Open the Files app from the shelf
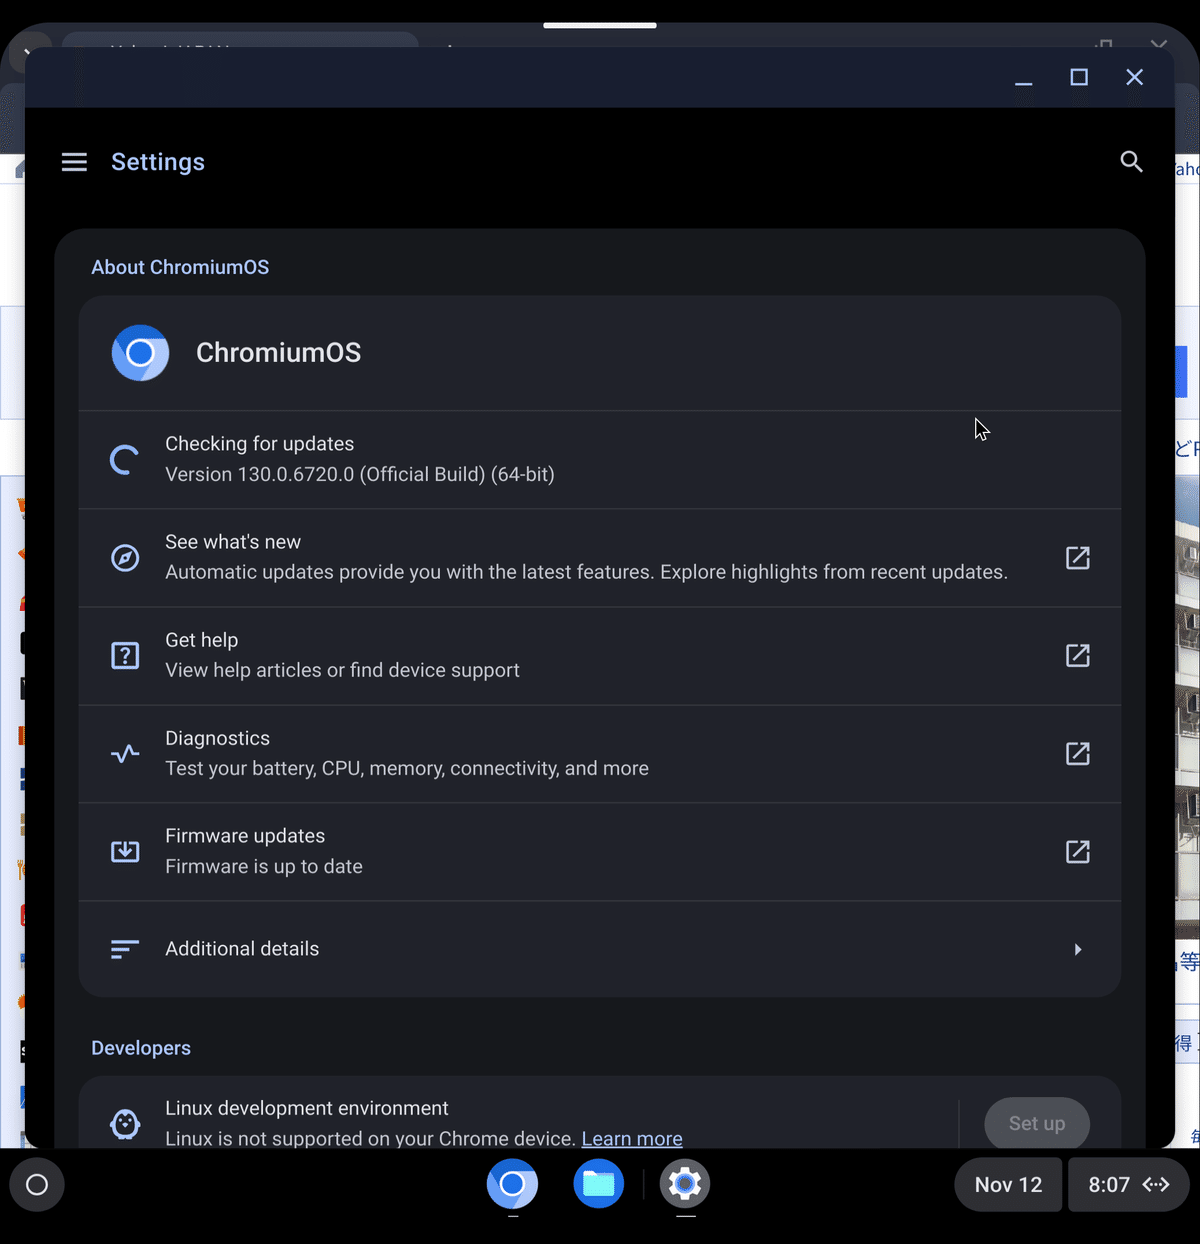Image resolution: width=1200 pixels, height=1244 pixels. [598, 1184]
